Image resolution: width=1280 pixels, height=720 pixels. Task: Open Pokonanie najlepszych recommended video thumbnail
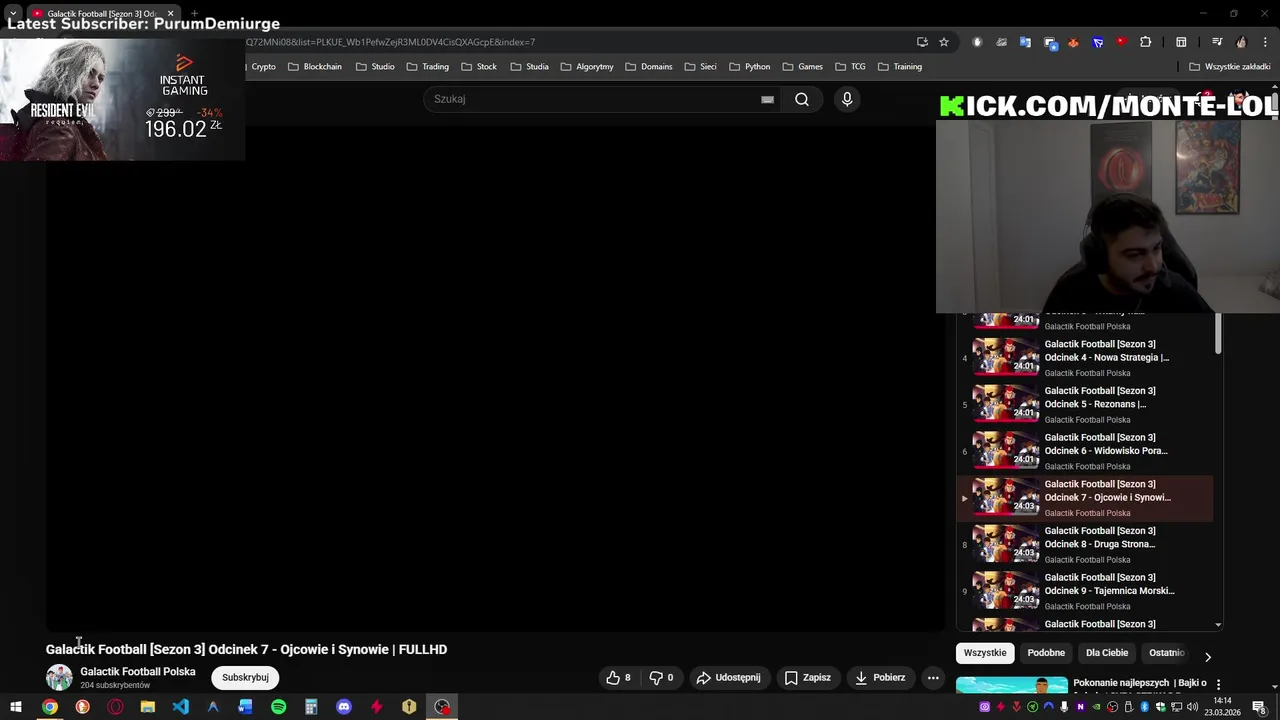1011,685
